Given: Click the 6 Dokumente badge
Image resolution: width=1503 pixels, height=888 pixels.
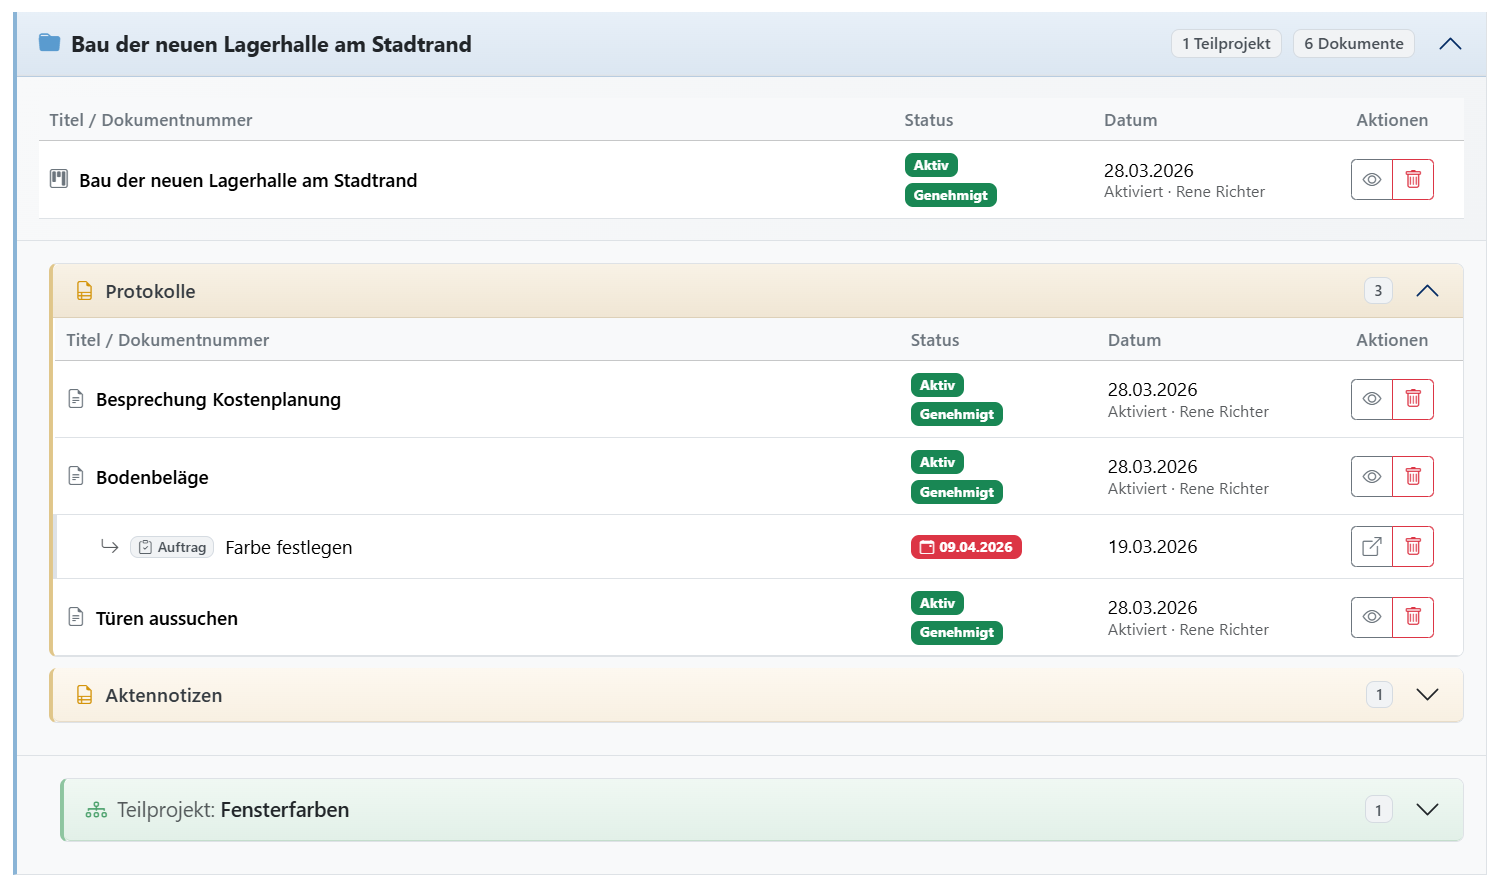Looking at the screenshot, I should click(1353, 44).
